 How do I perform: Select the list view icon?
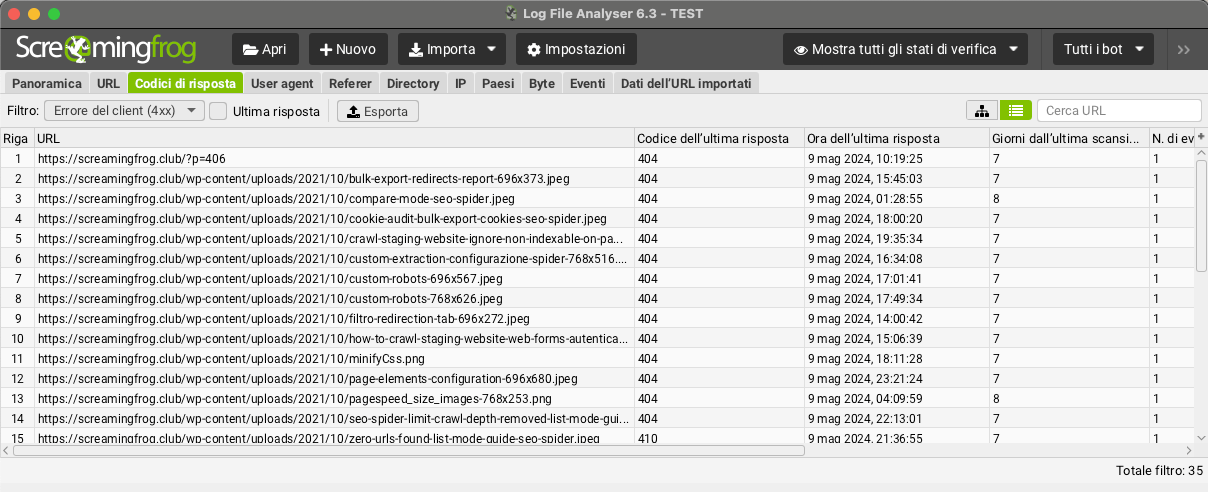[1016, 111]
